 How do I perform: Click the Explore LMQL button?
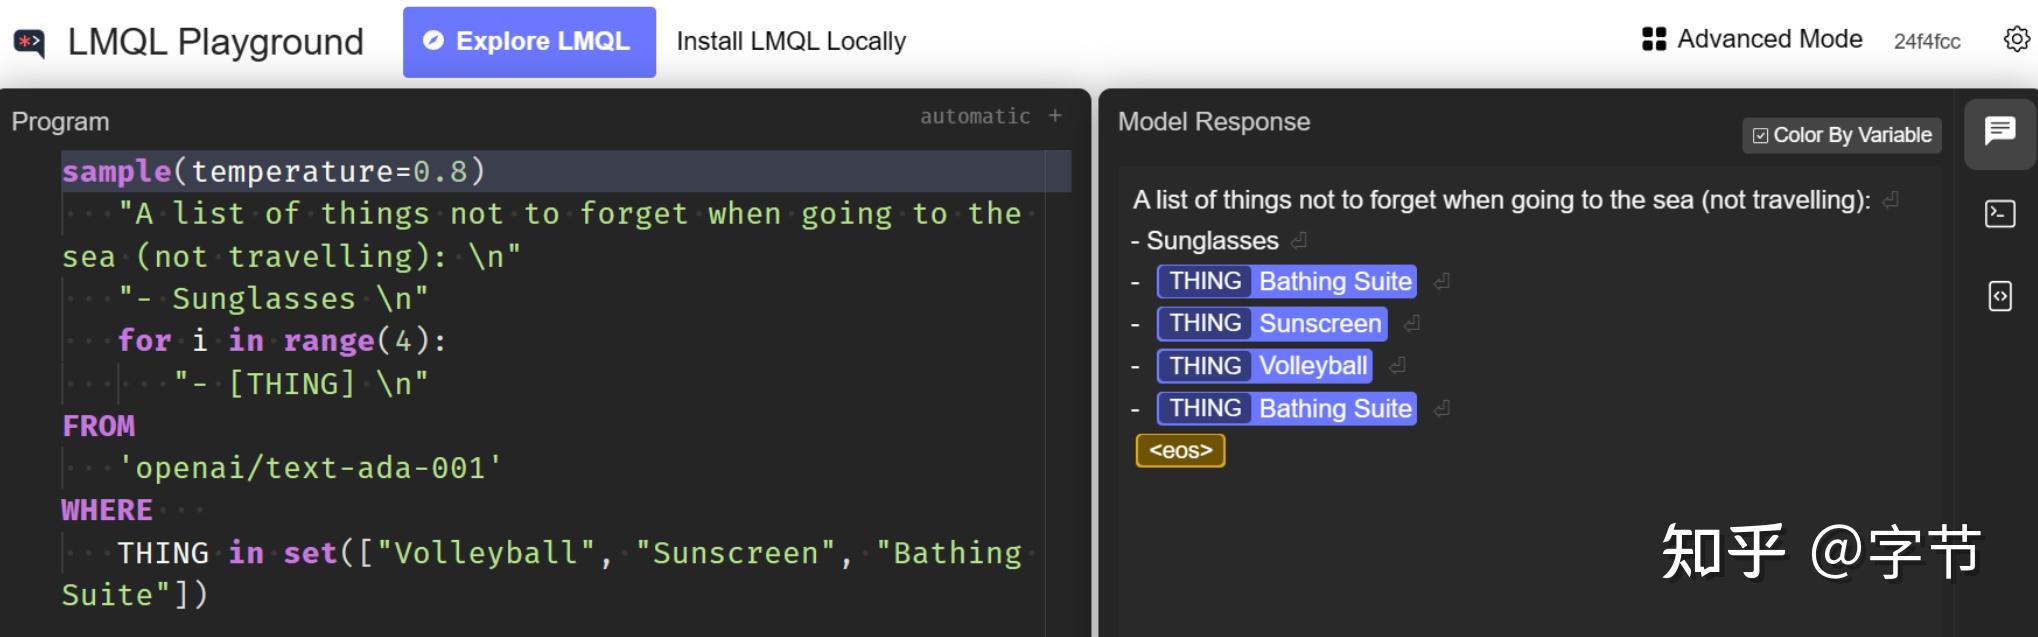pos(529,42)
